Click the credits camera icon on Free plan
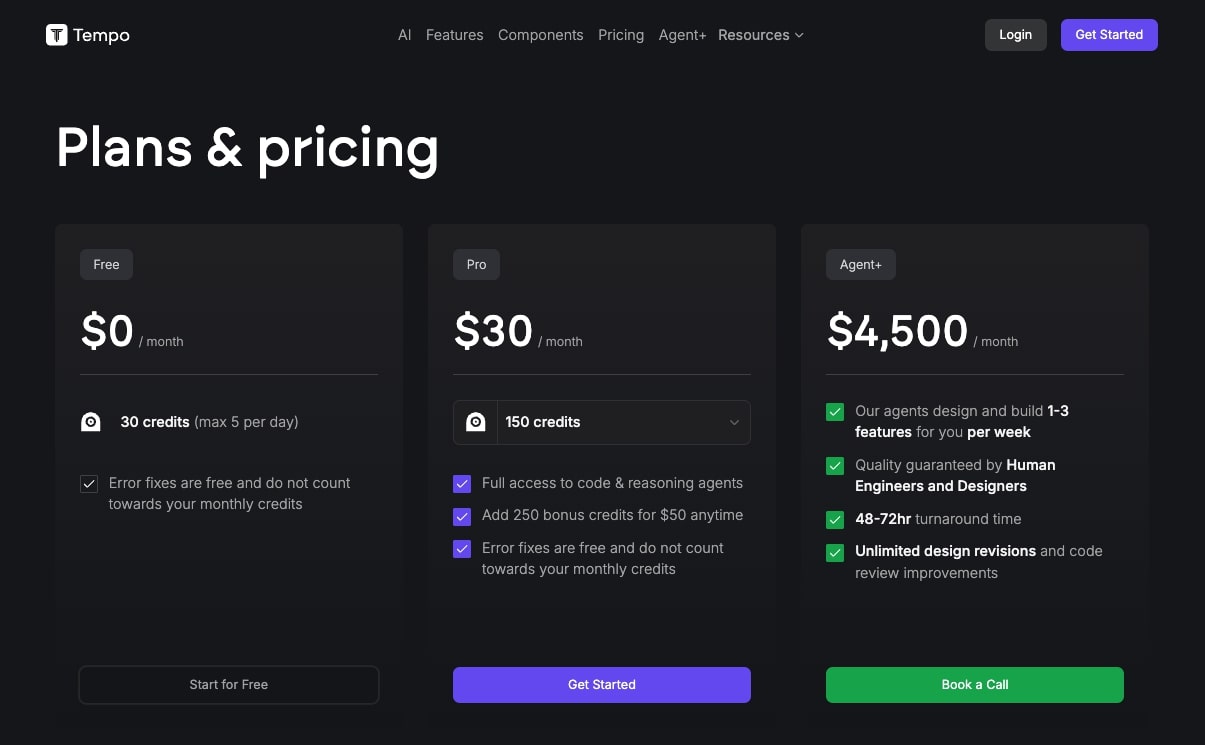This screenshot has height=745, width=1205. coord(91,422)
